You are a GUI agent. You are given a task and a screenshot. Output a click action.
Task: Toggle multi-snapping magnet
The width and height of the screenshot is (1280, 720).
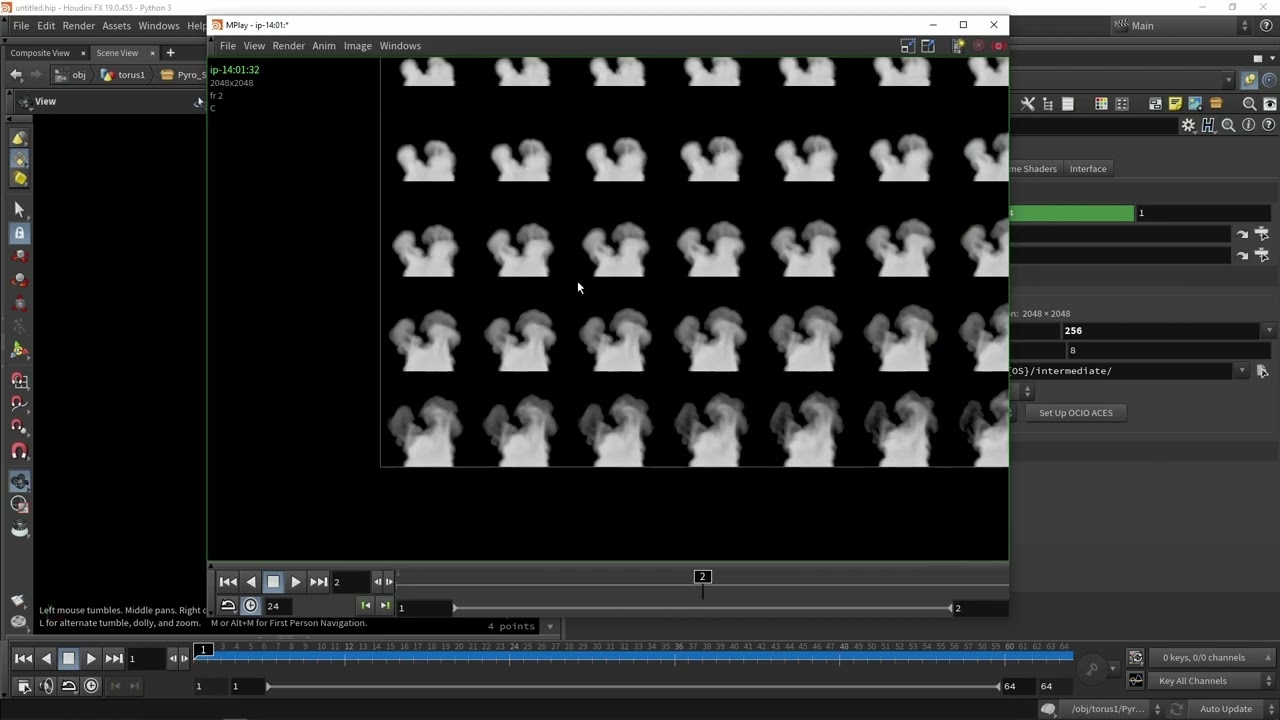[19, 451]
